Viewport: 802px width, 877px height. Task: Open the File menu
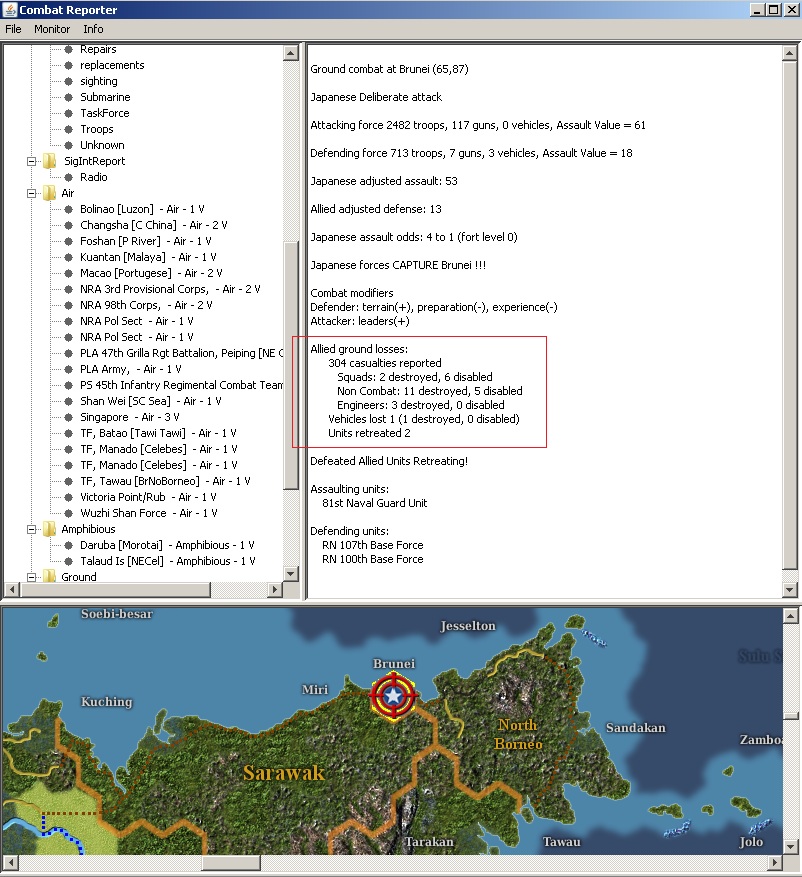[13, 29]
